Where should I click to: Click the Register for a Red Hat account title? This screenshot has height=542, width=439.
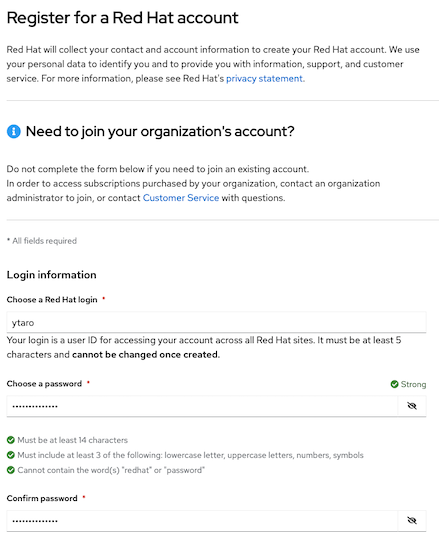pos(122,18)
